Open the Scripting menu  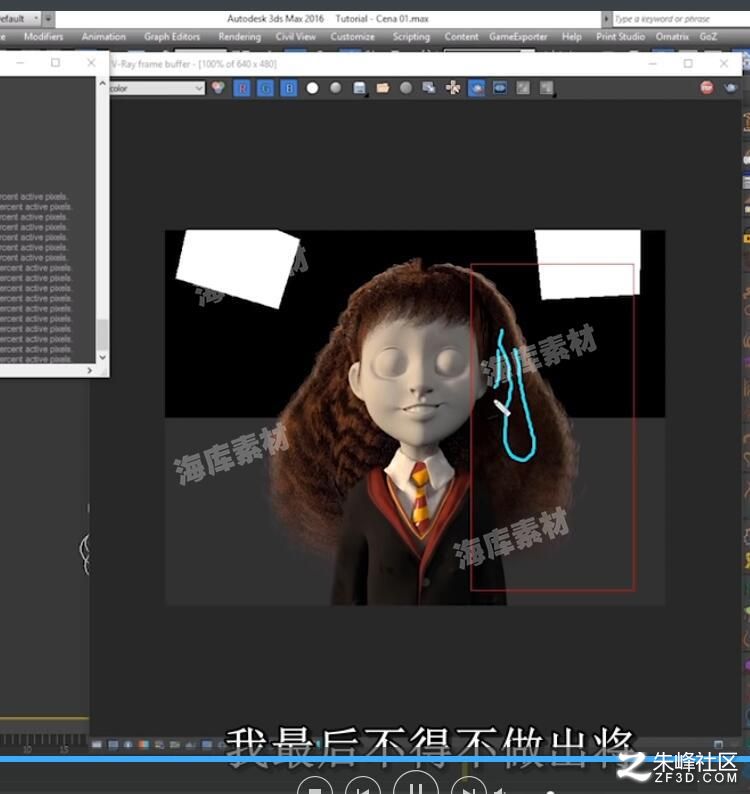click(411, 36)
